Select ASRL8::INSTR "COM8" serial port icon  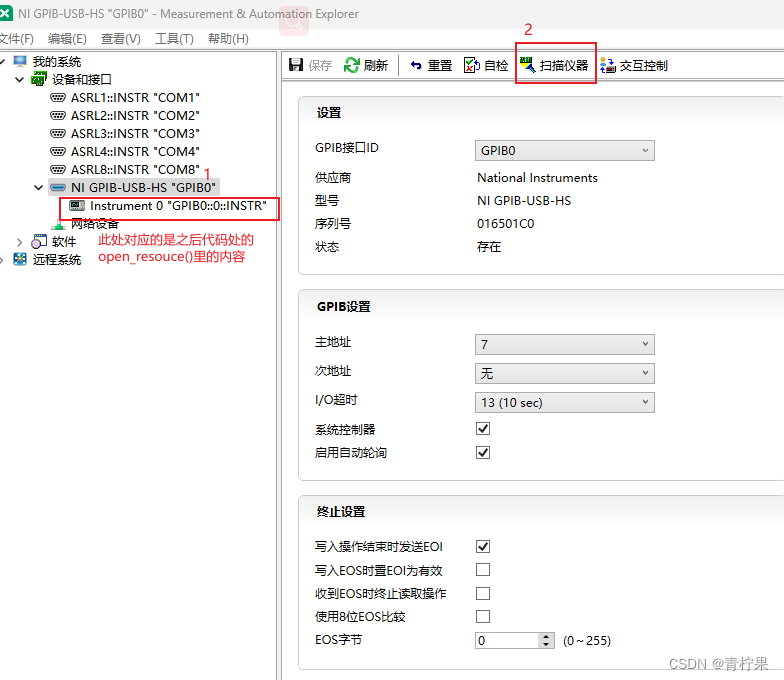[58, 169]
